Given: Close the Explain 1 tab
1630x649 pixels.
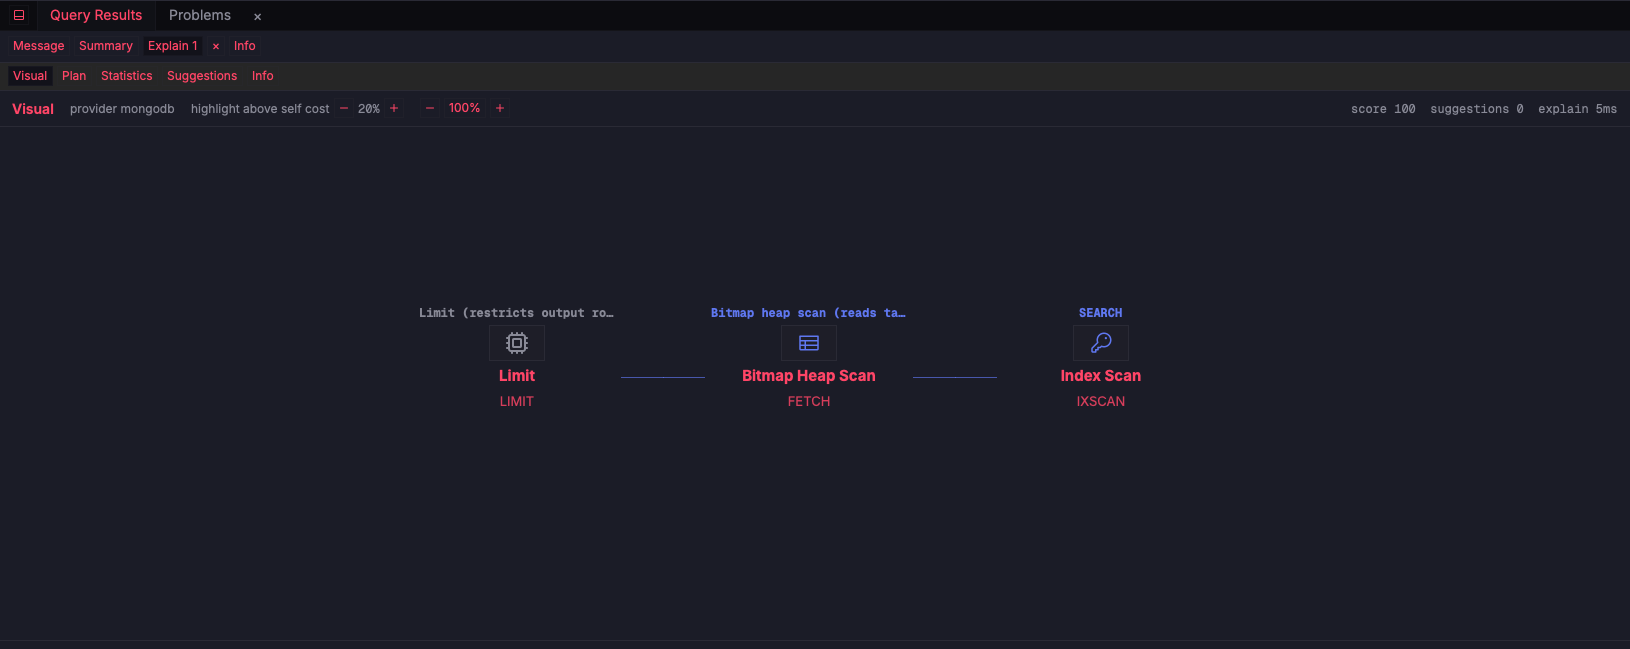Looking at the screenshot, I should [x=216, y=46].
